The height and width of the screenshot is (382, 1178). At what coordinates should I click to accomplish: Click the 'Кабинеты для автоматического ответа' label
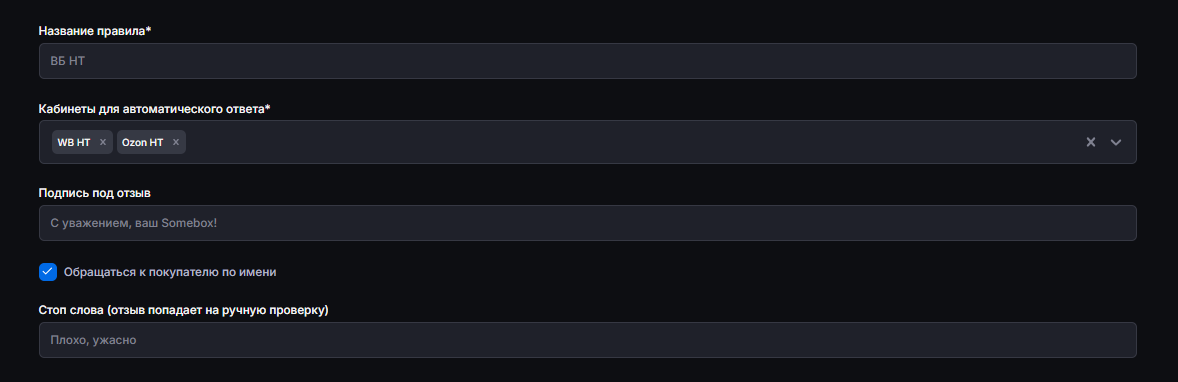click(x=155, y=109)
